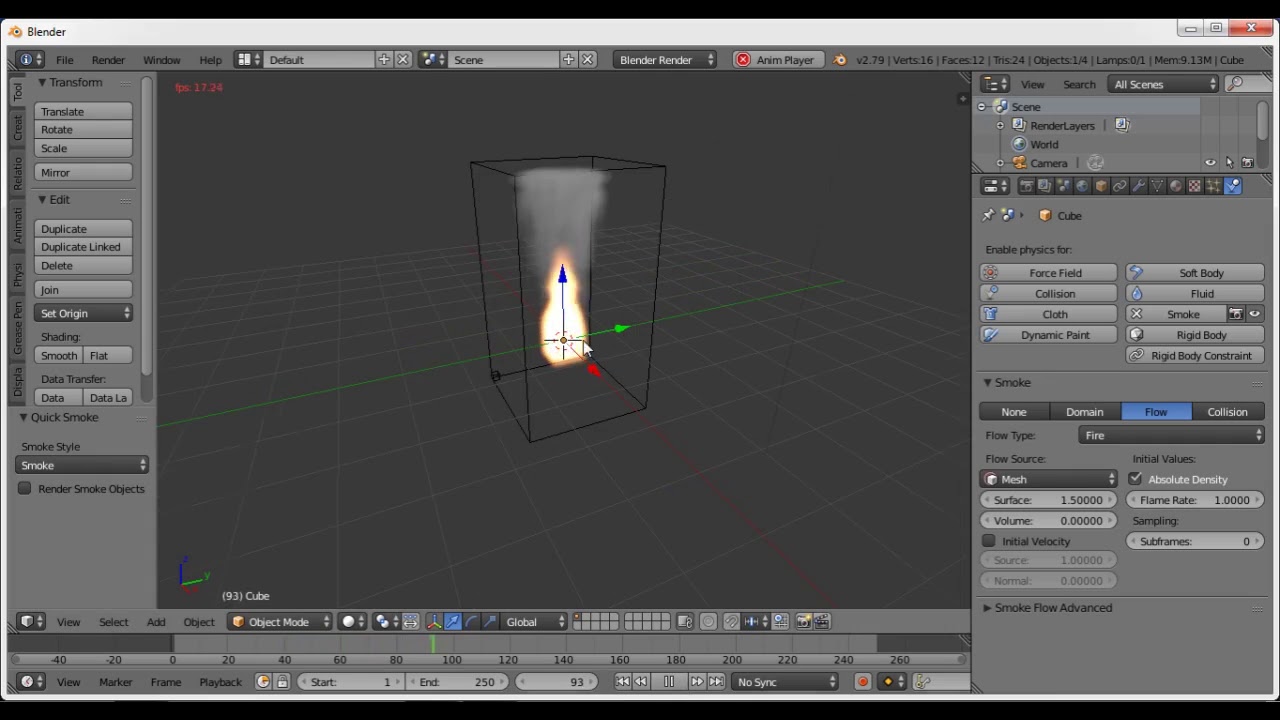Viewport: 1280px width, 720px height.
Task: Select the translate manipulator arrow icon
Action: [x=452, y=622]
